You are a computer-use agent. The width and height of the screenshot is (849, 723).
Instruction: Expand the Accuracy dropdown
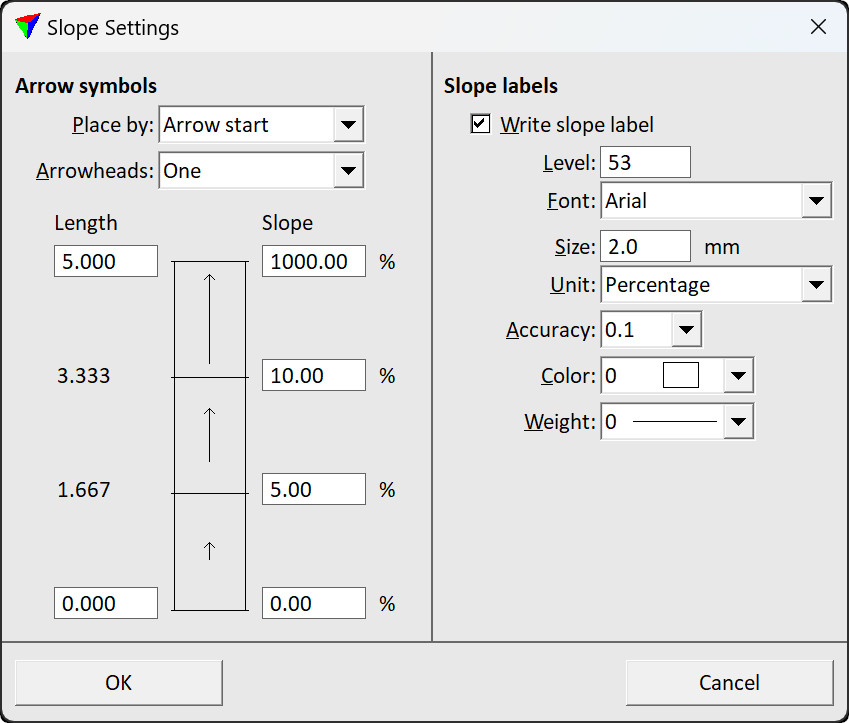coord(686,328)
